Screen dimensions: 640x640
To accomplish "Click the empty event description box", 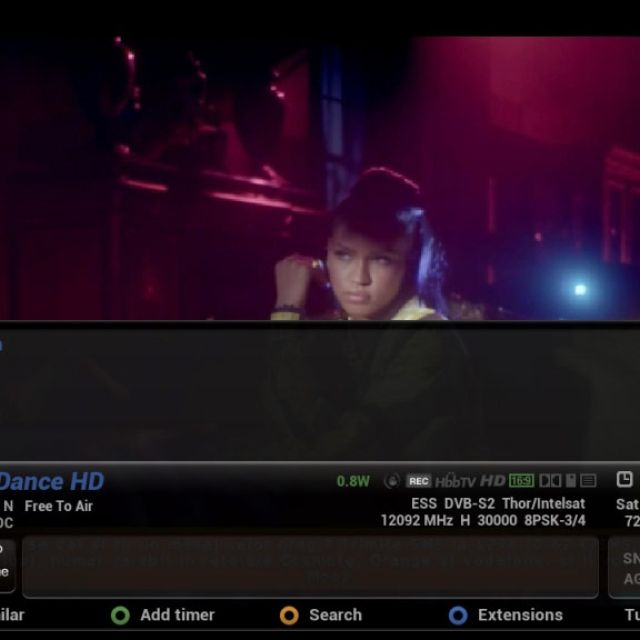I will click(x=311, y=567).
